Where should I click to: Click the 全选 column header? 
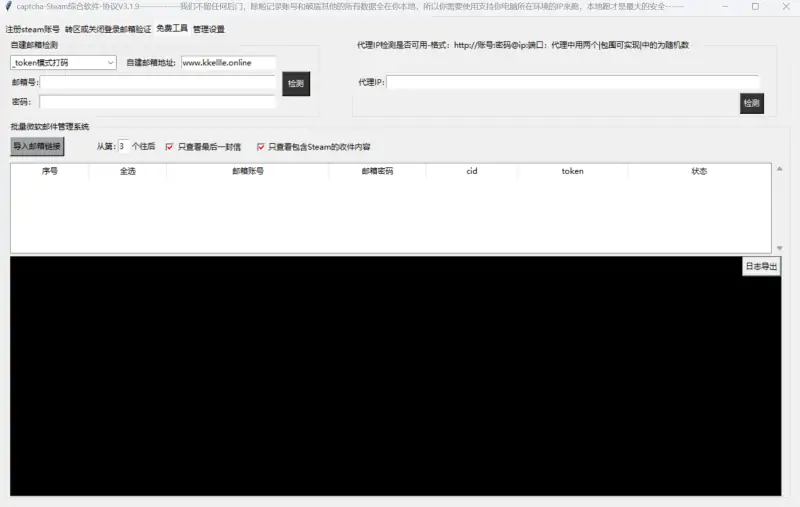pos(128,171)
